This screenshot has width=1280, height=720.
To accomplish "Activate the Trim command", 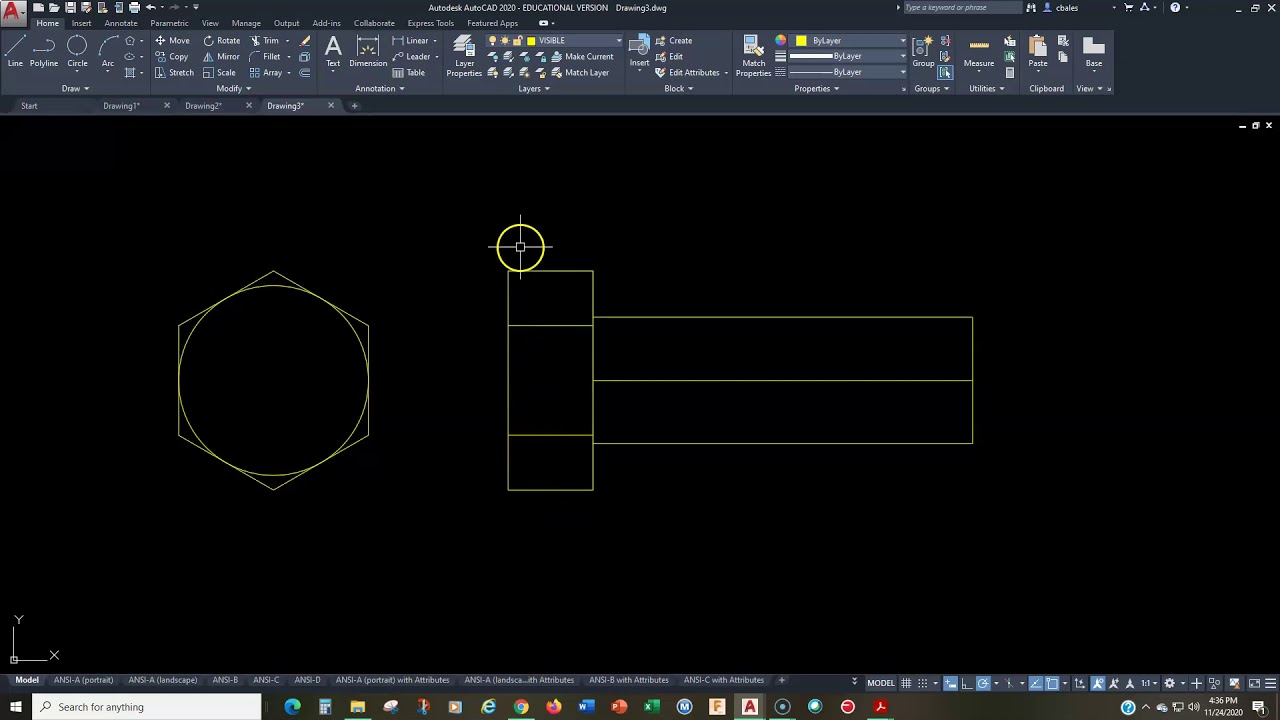I will [265, 41].
